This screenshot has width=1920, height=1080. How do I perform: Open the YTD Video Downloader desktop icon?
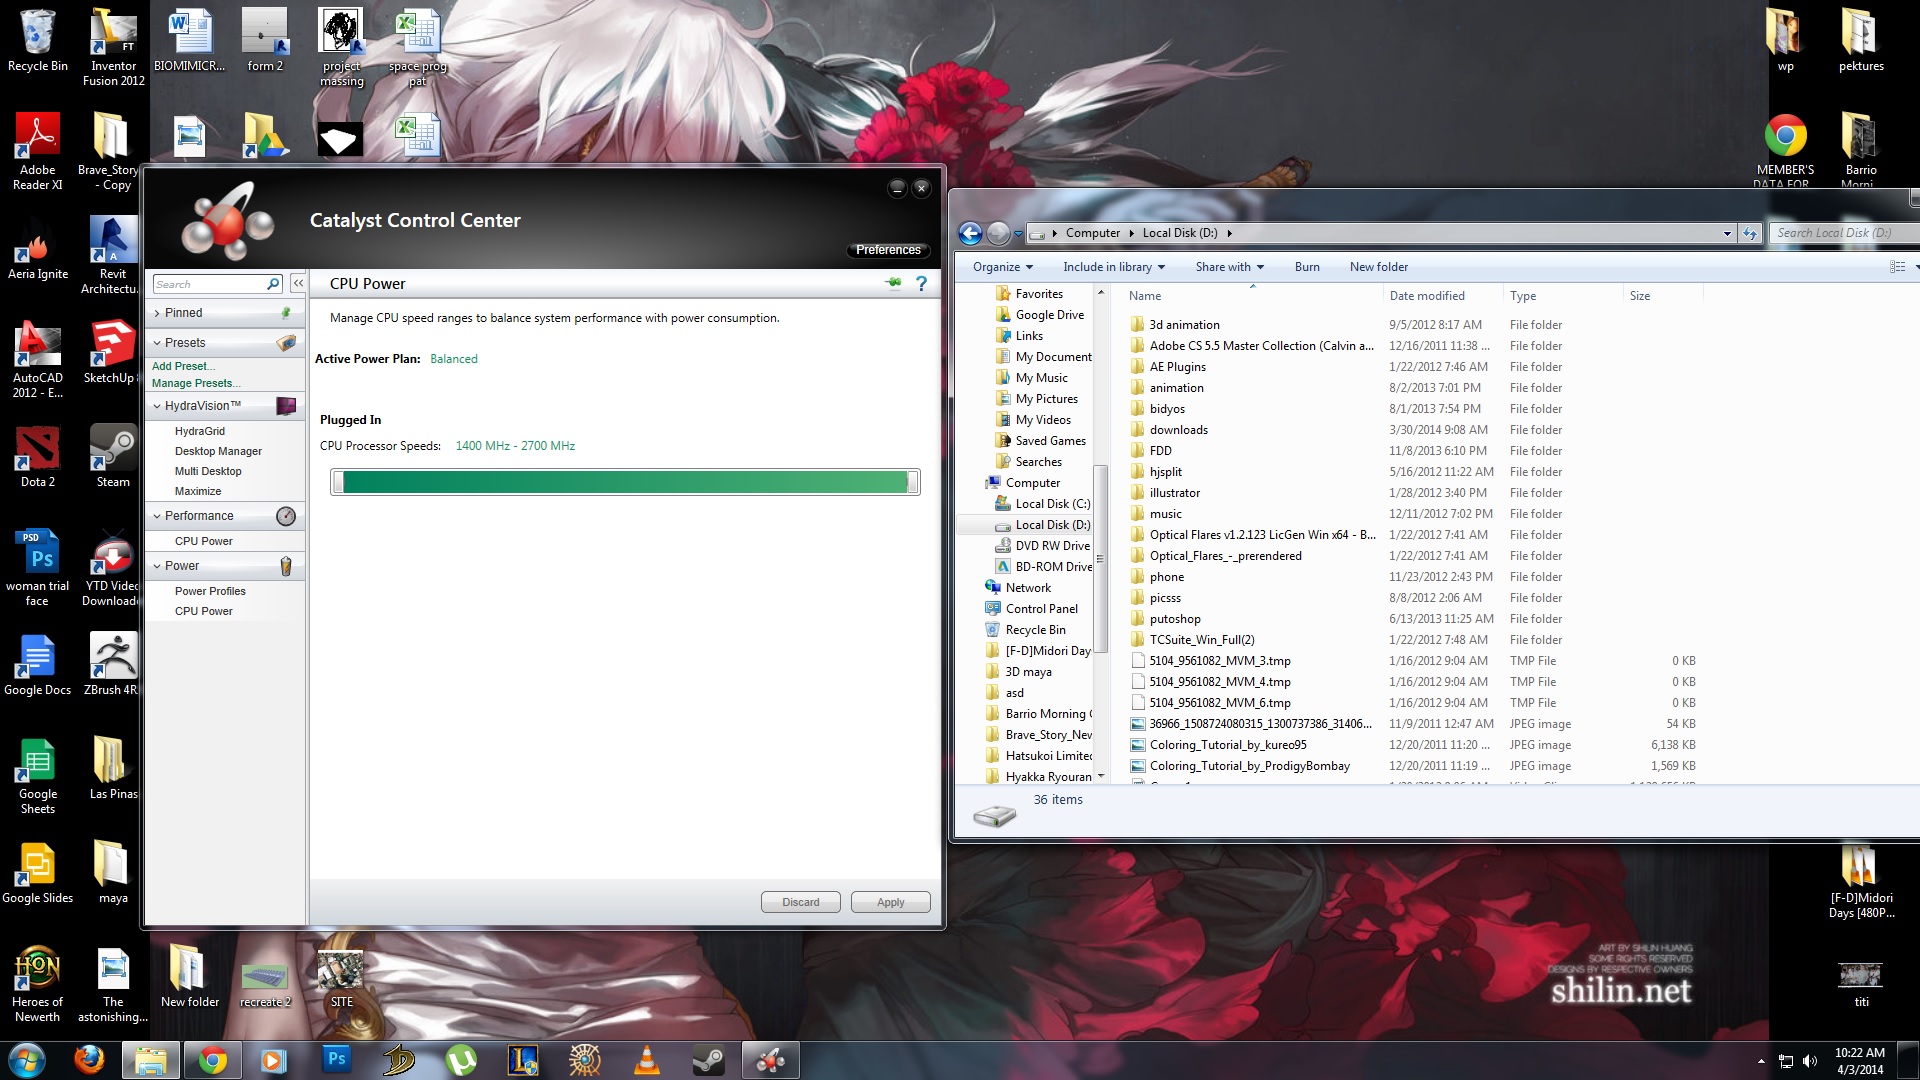pos(113,567)
